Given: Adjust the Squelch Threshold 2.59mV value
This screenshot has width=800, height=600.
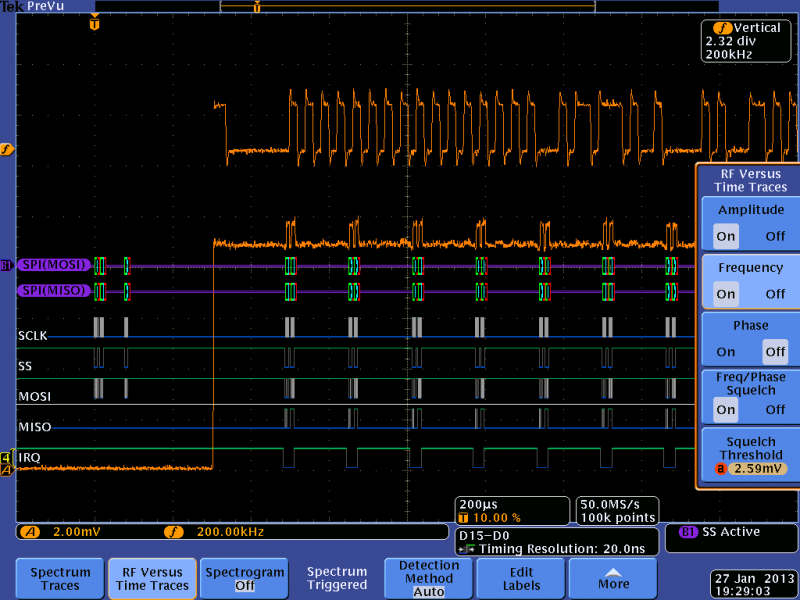Looking at the screenshot, I should [x=757, y=468].
